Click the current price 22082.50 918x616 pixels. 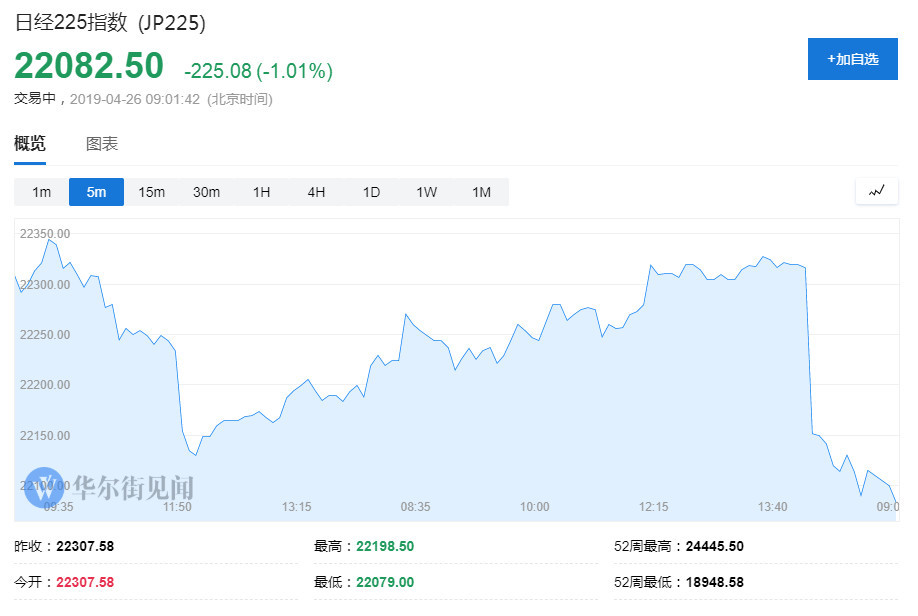89,65
